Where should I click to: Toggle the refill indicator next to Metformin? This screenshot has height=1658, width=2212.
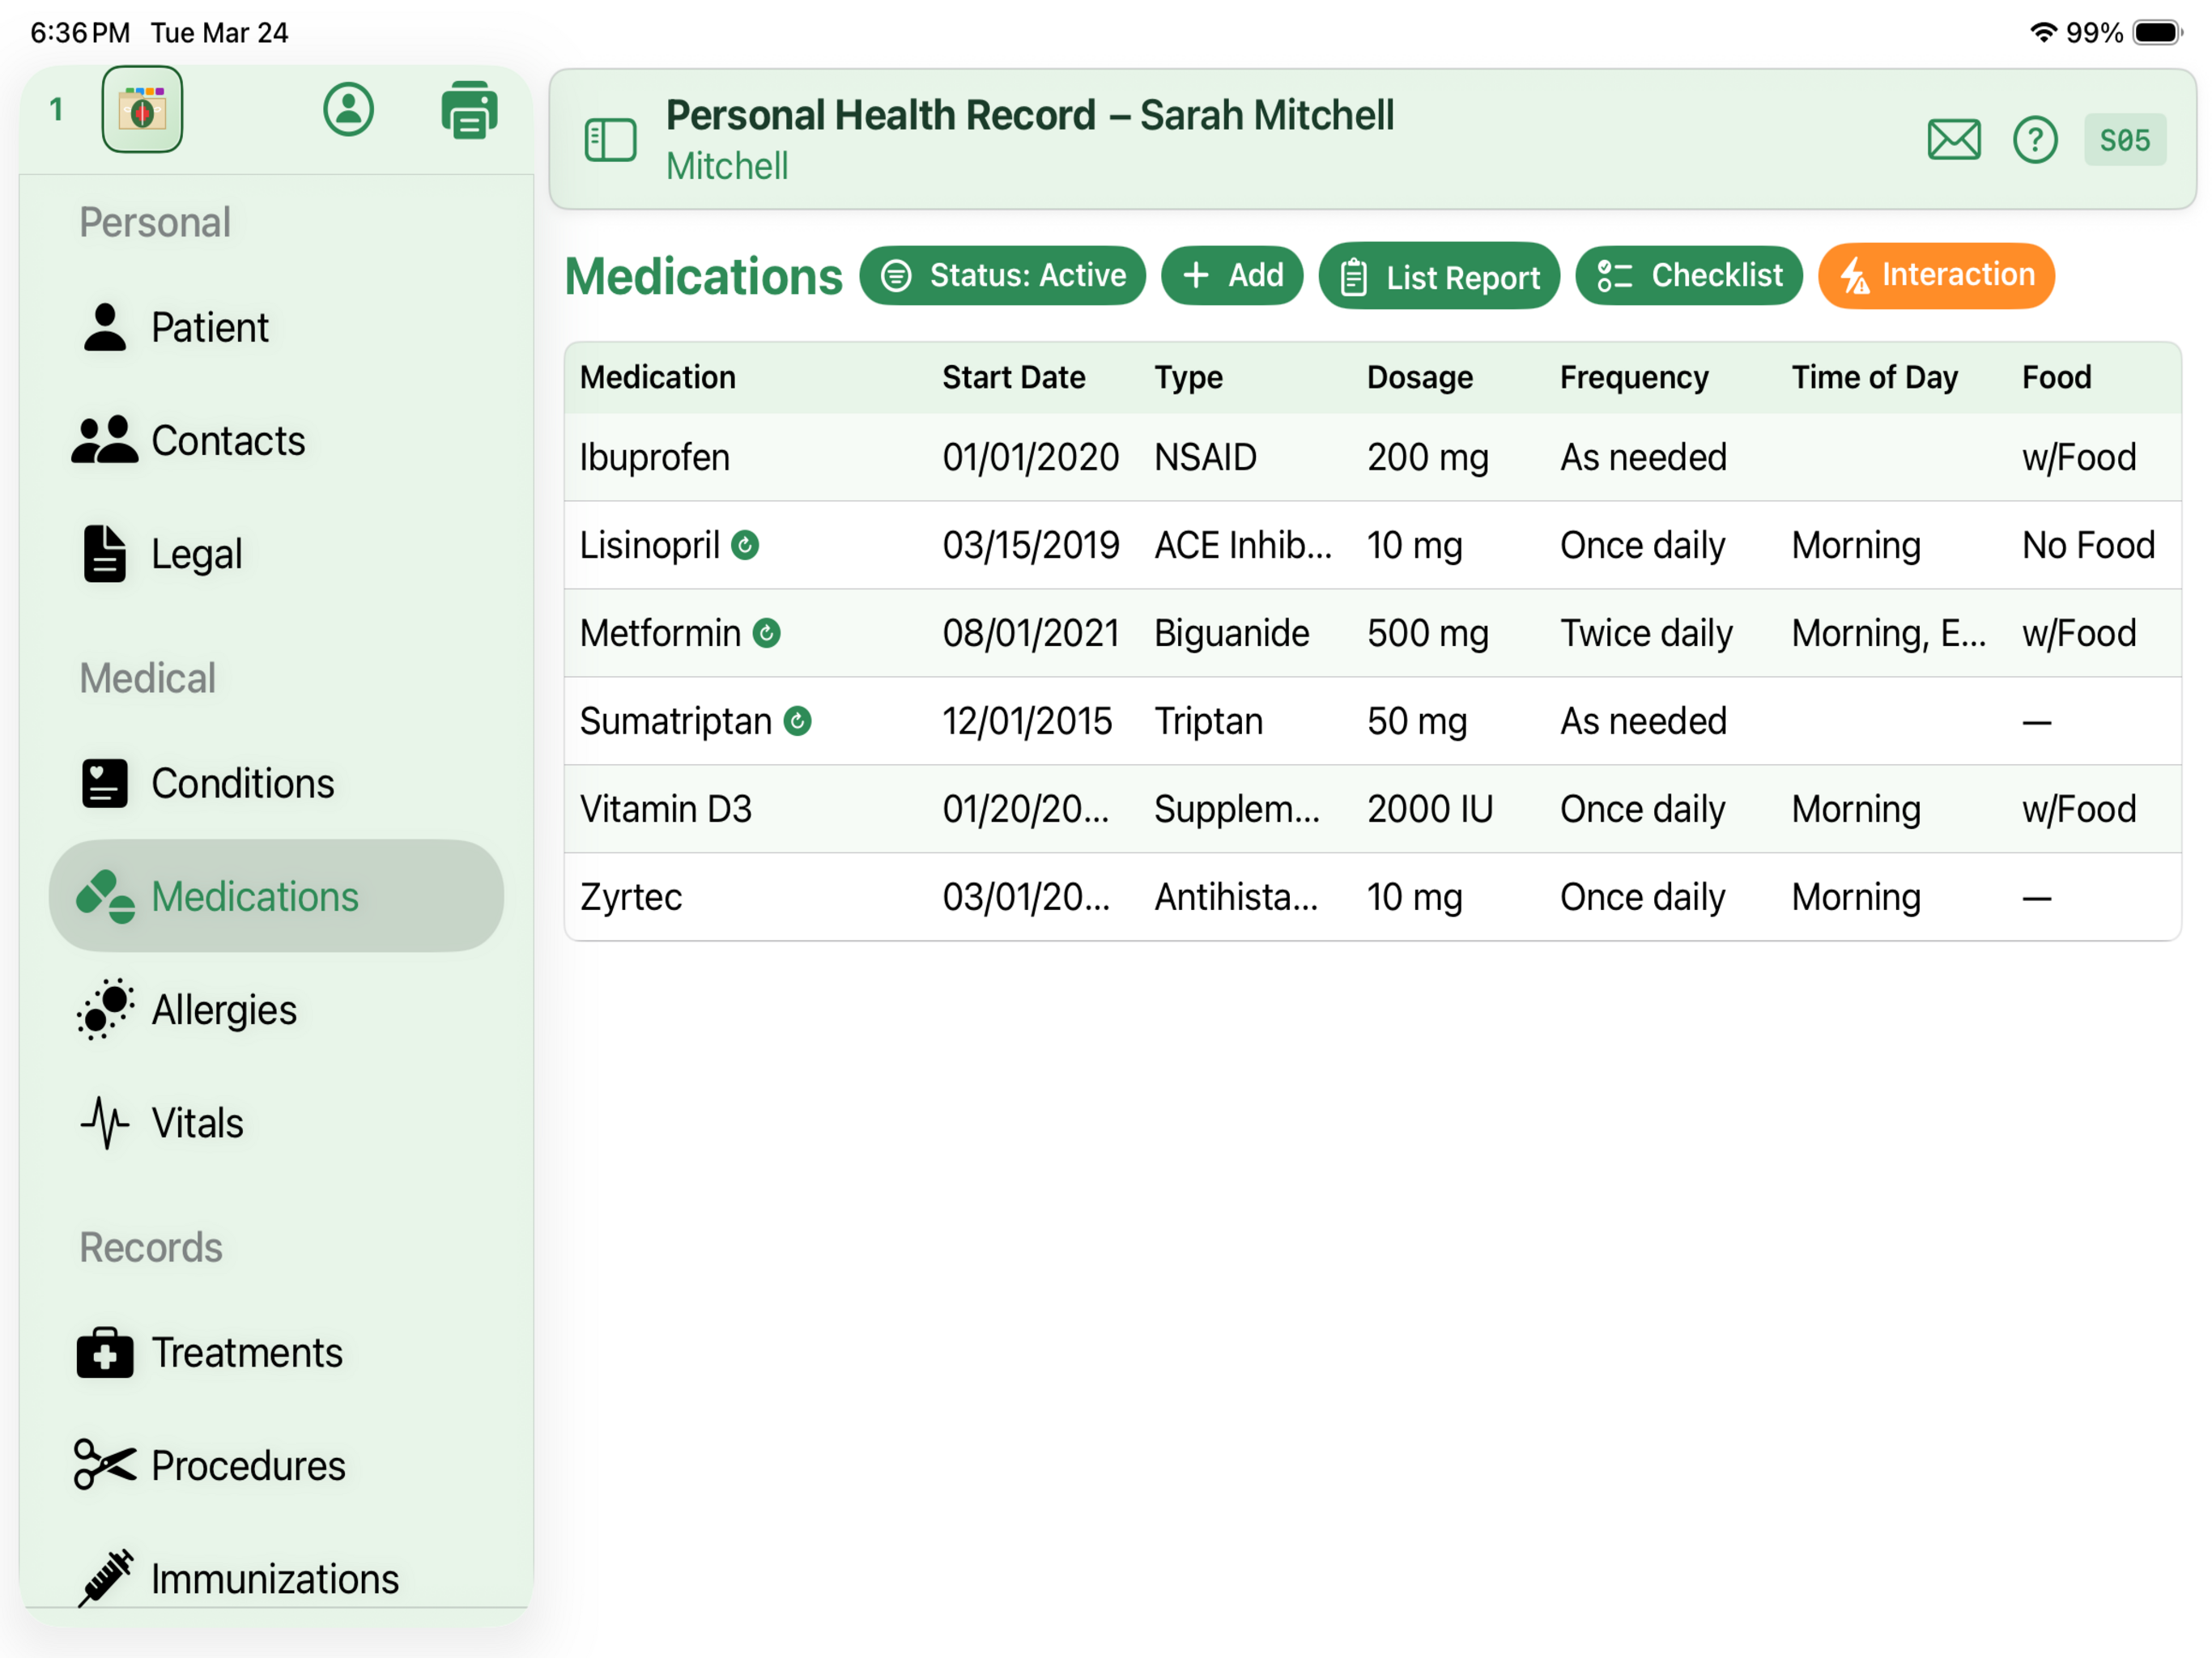pos(766,632)
